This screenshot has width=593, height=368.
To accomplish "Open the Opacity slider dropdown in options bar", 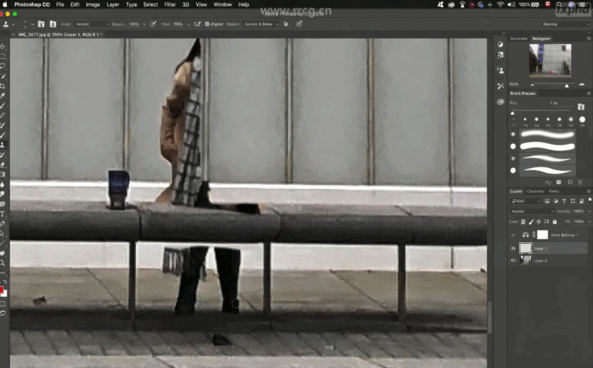I will click(144, 24).
